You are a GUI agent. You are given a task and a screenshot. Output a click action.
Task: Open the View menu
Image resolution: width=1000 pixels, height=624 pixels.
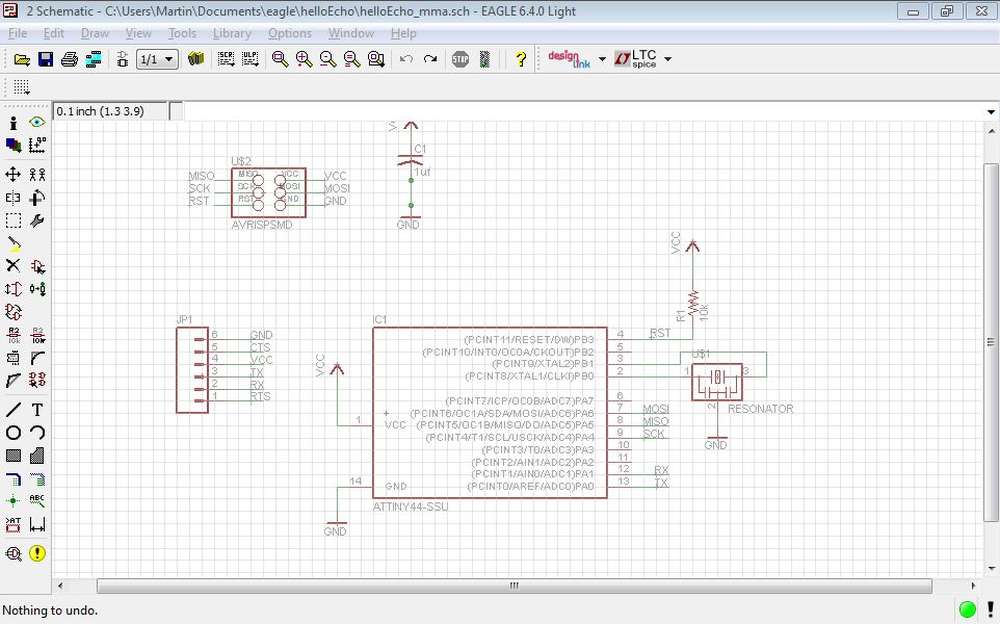tap(138, 33)
